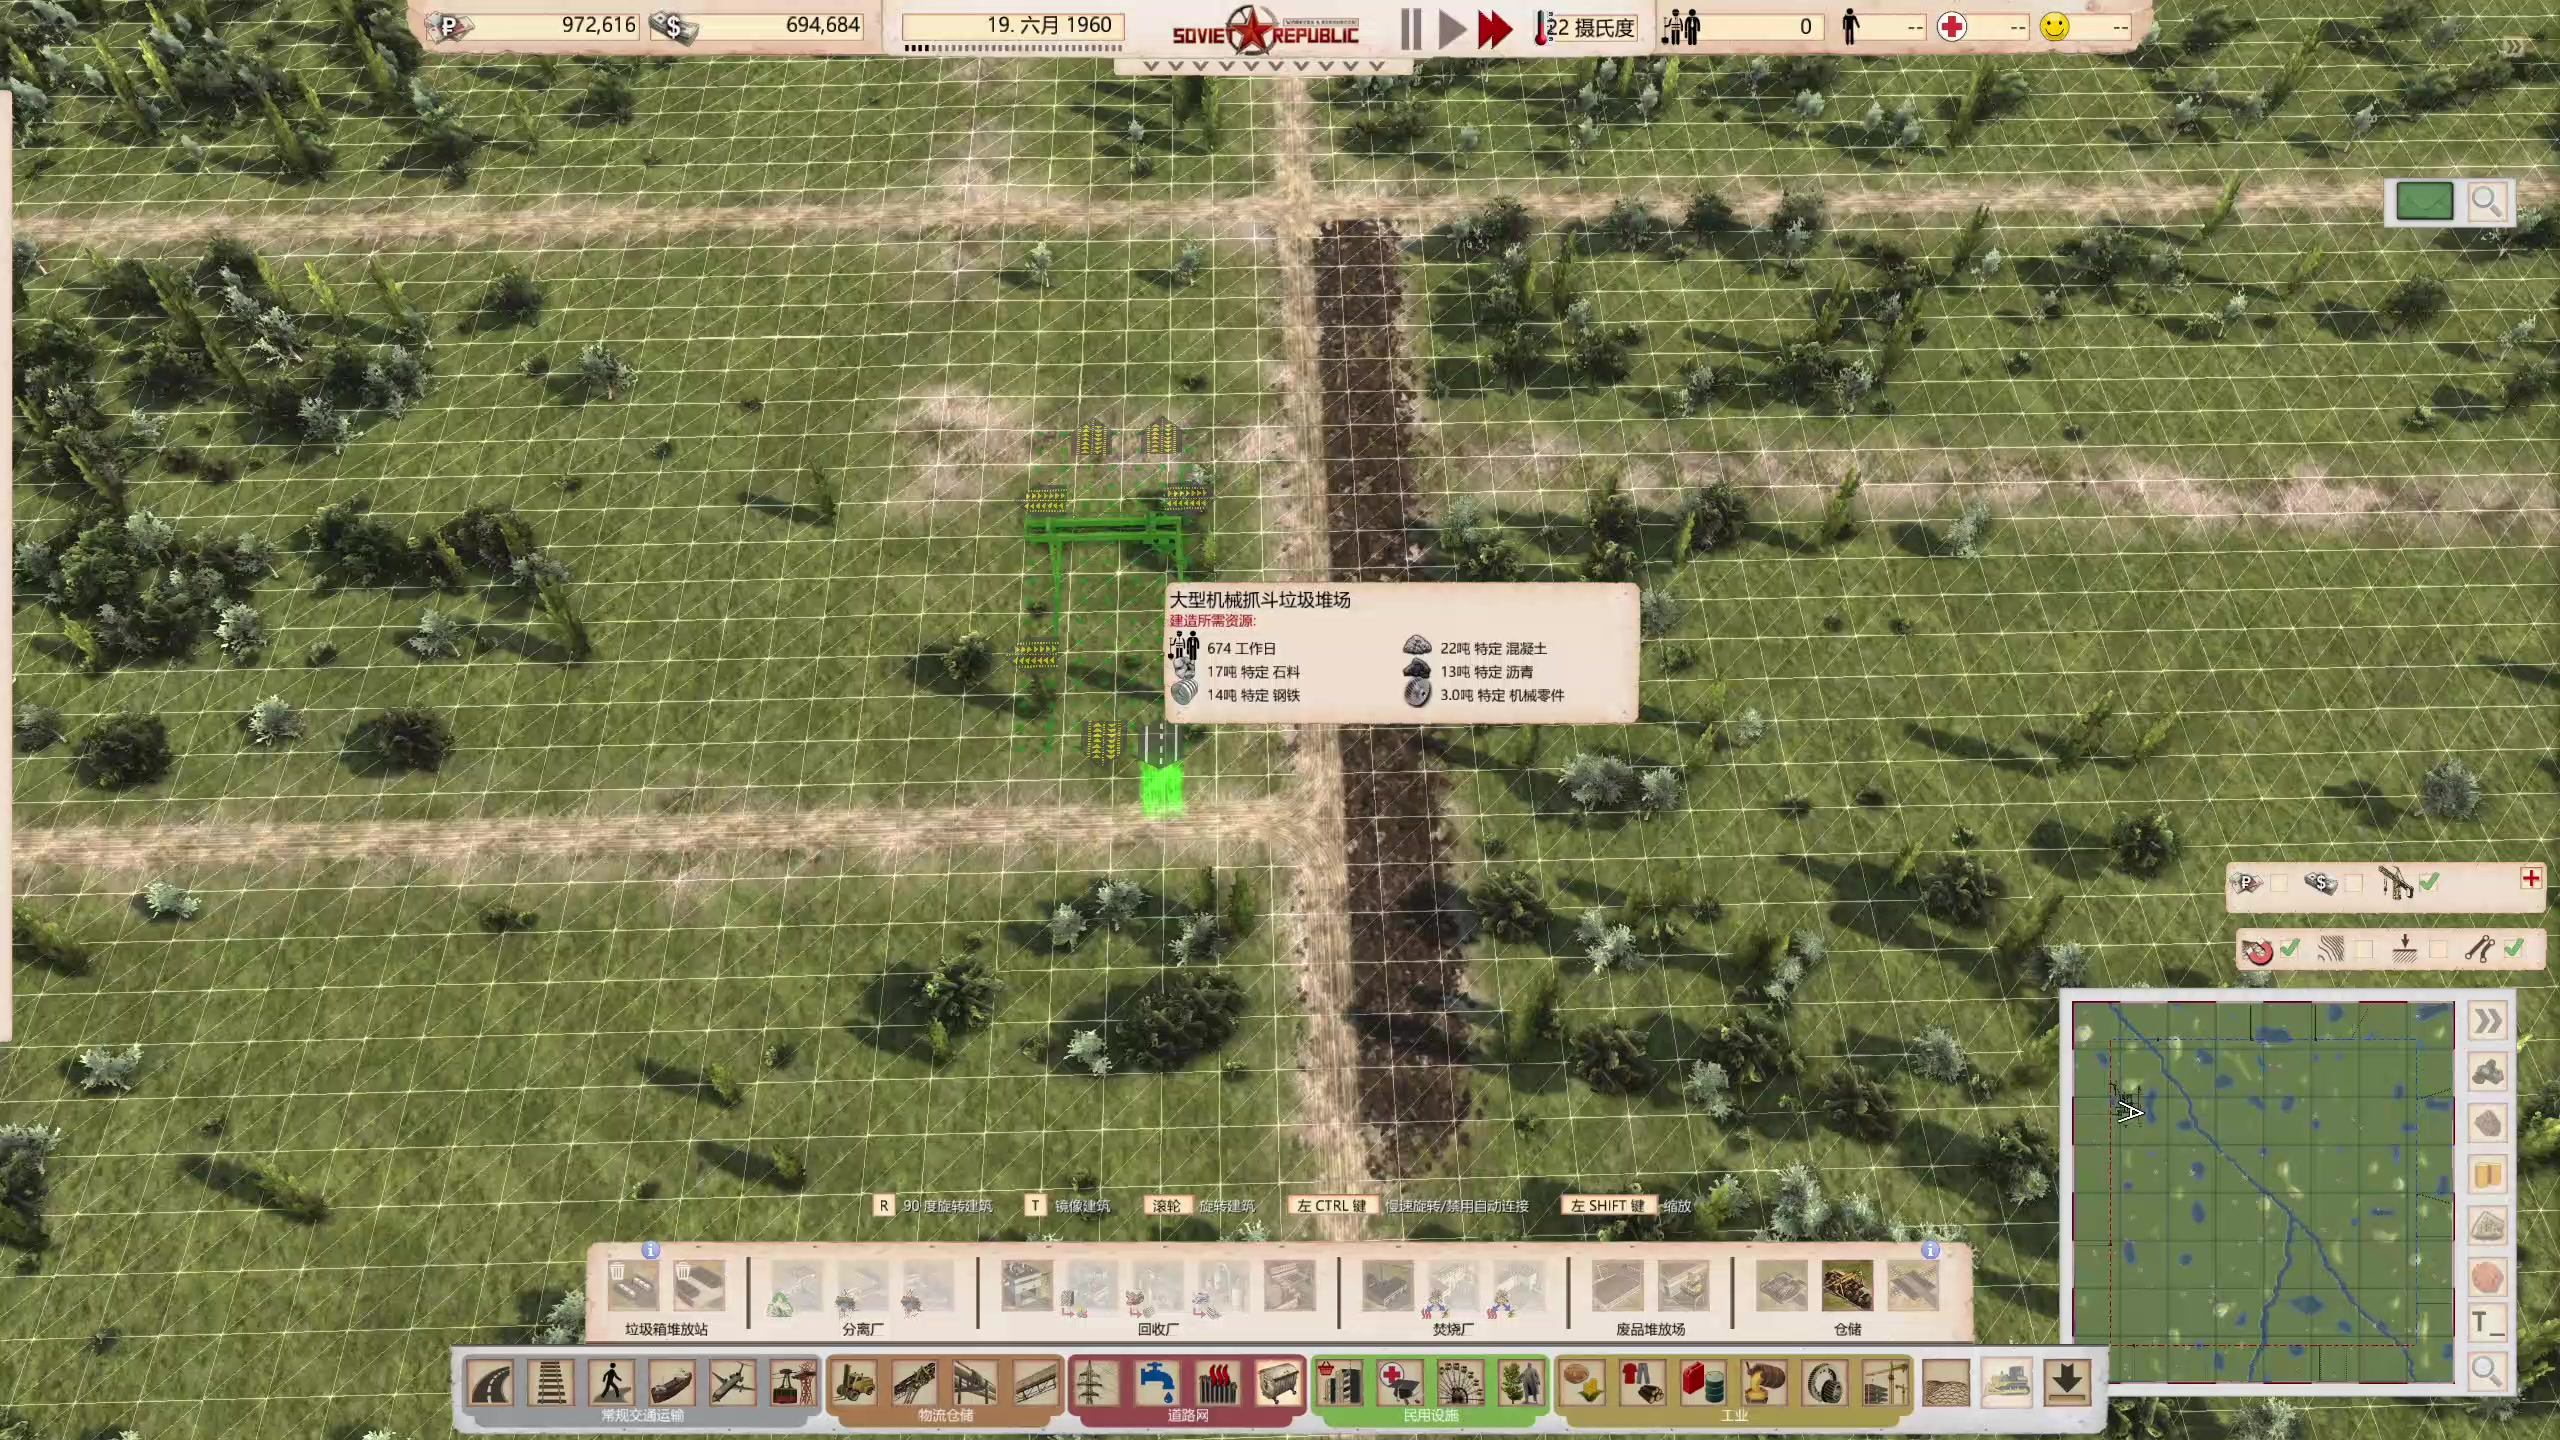Open the 民用设施 civic facilities group
This screenshot has width=2560, height=1440.
pos(1430,1415)
